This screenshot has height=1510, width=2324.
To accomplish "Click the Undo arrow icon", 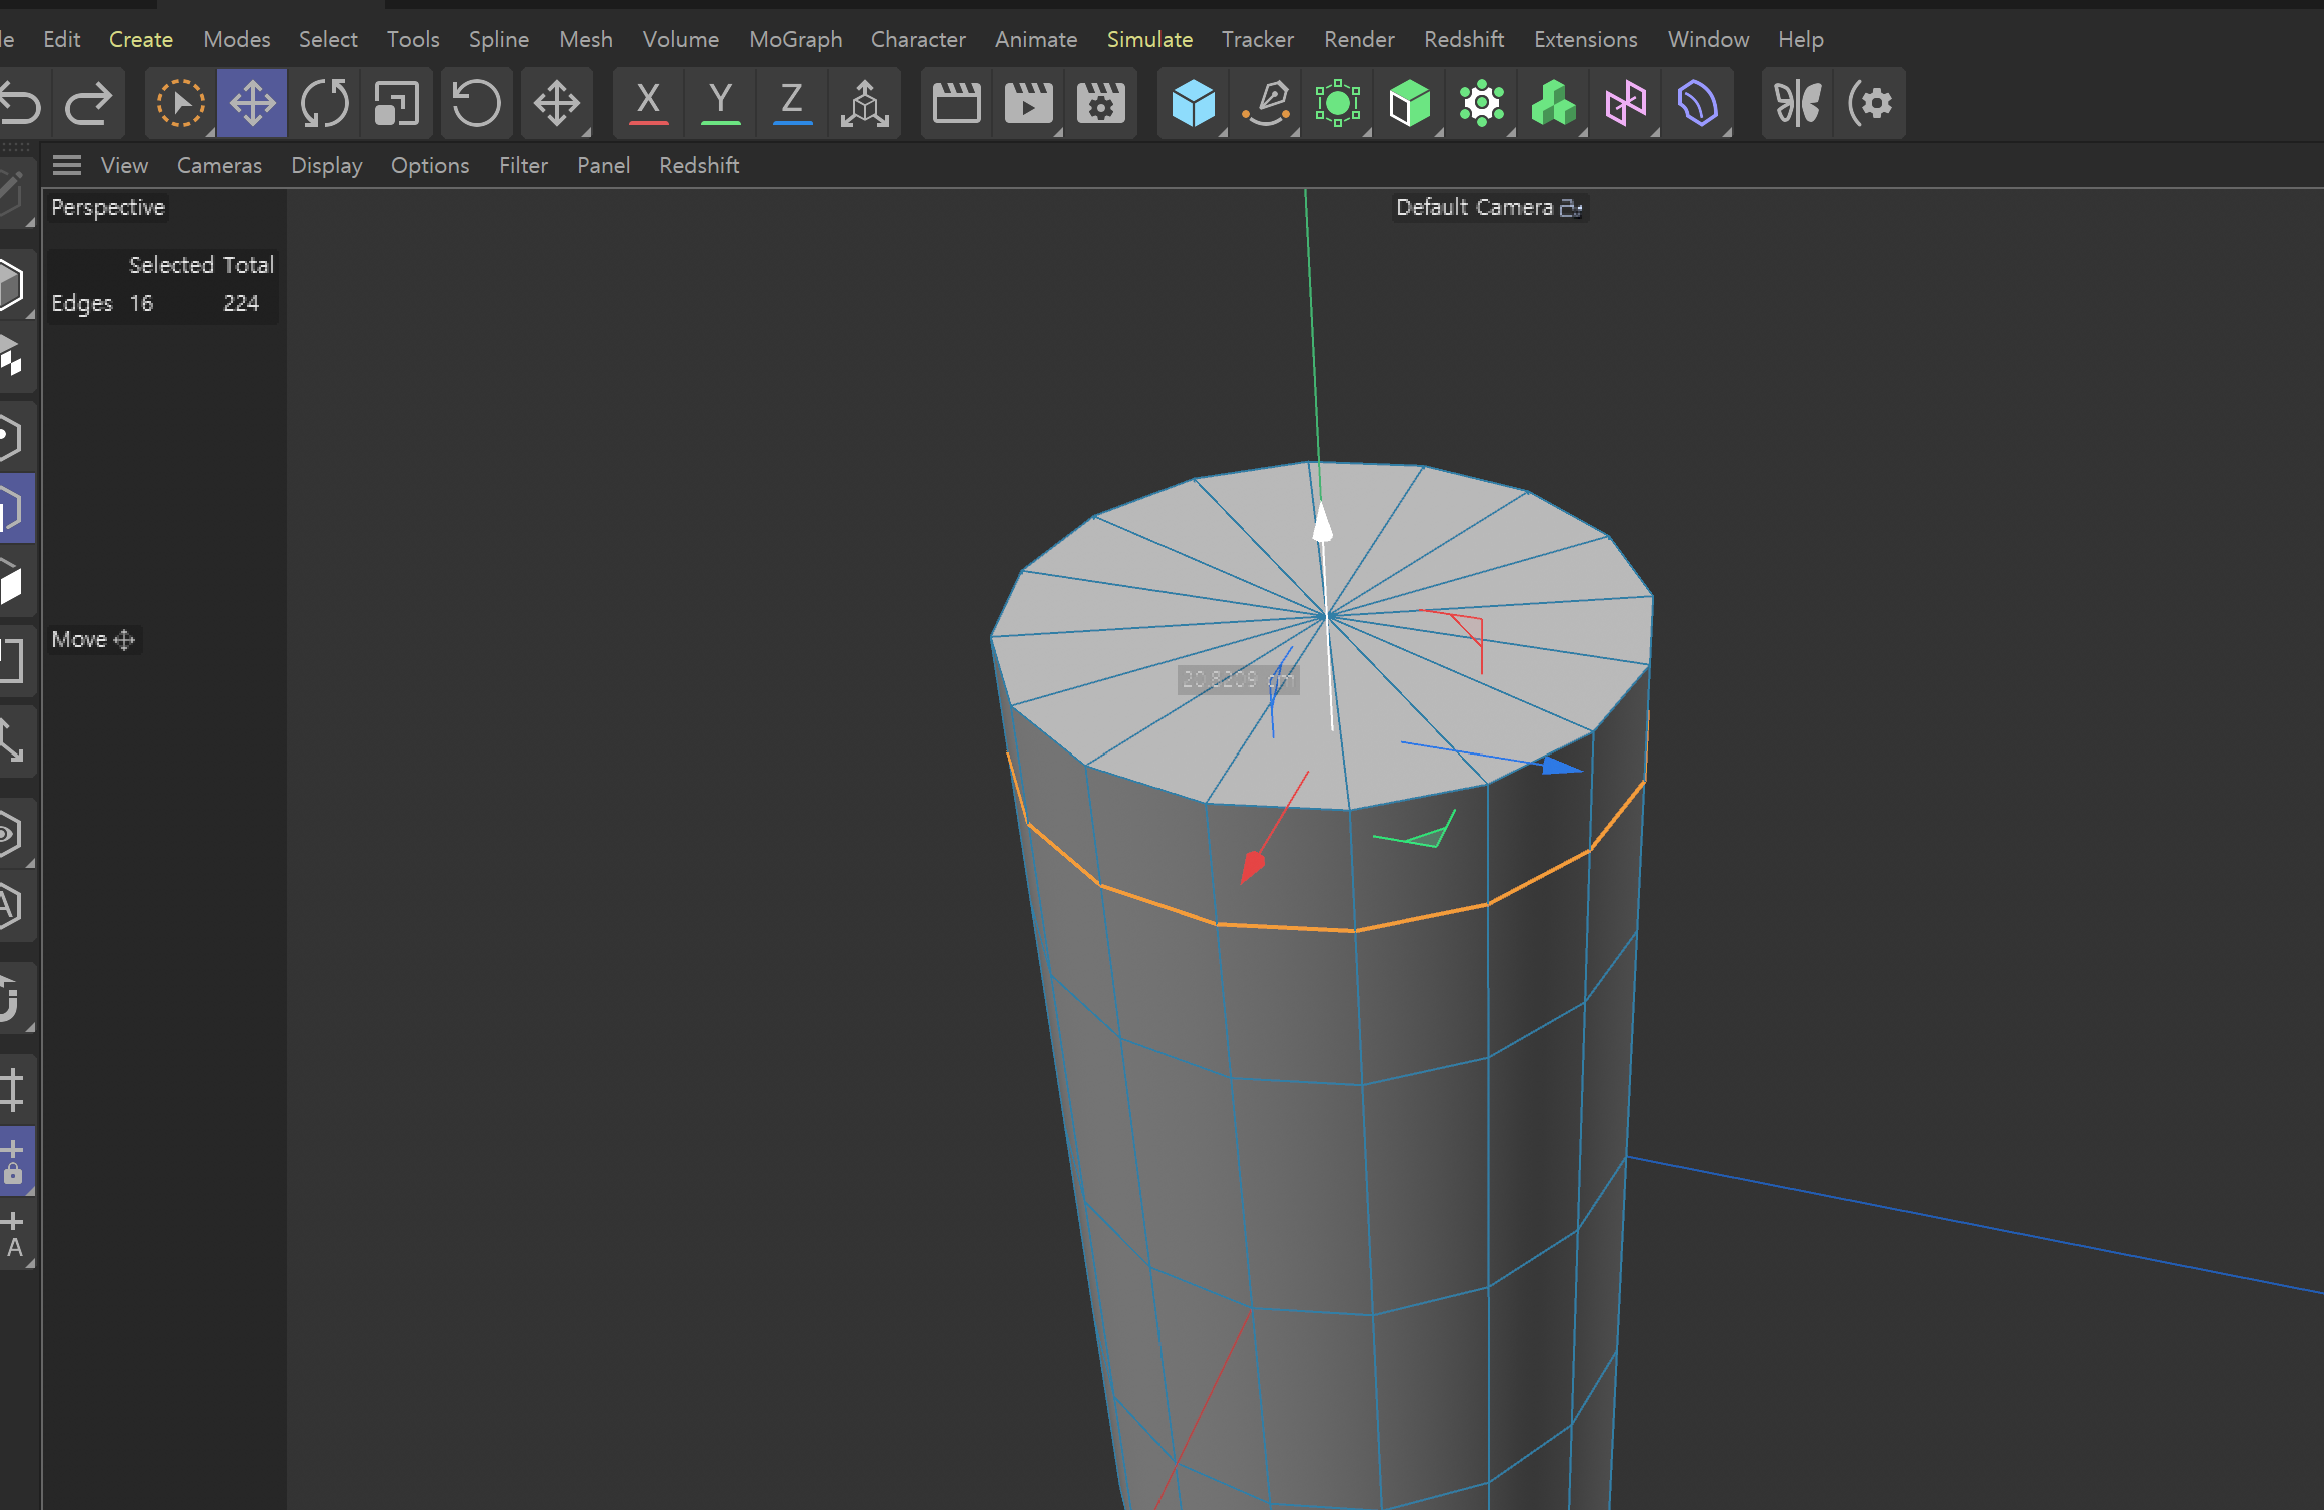I will coord(20,103).
